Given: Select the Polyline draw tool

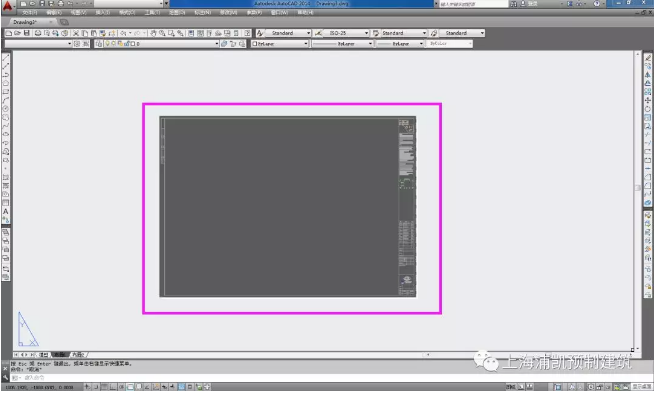Looking at the screenshot, I should pyautogui.click(x=6, y=74).
